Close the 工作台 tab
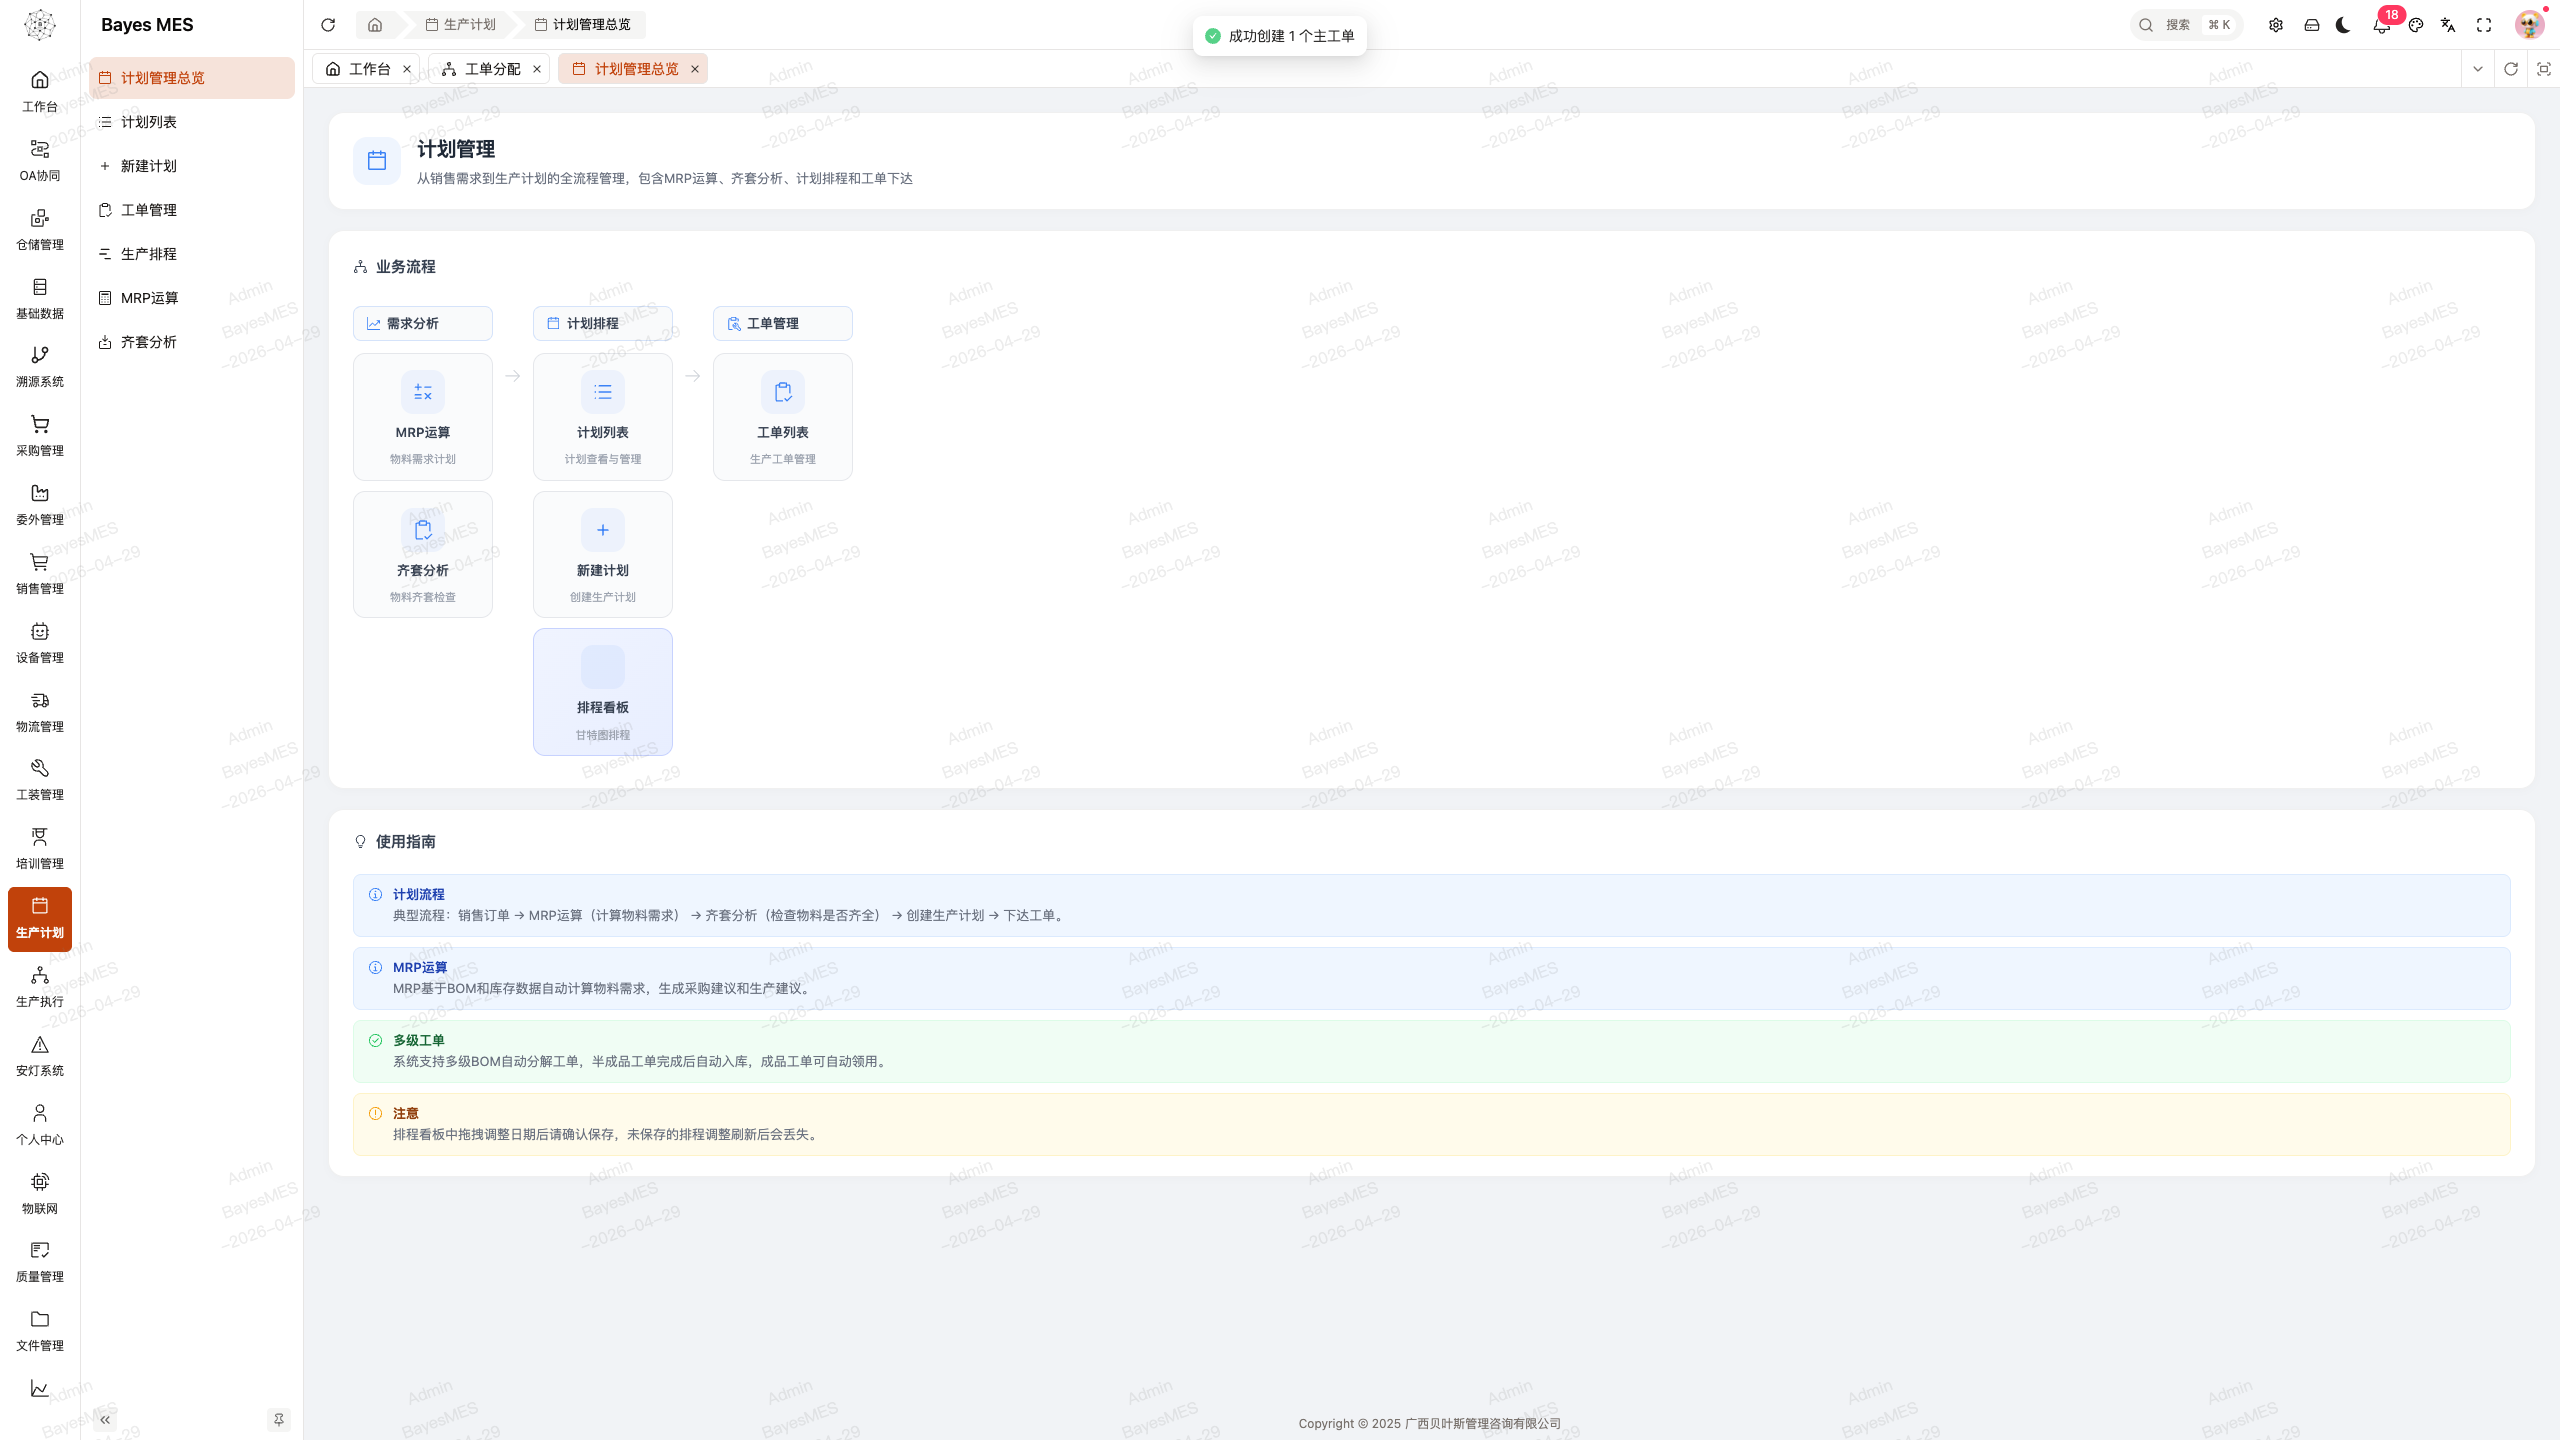The image size is (2560, 1440). tap(407, 69)
